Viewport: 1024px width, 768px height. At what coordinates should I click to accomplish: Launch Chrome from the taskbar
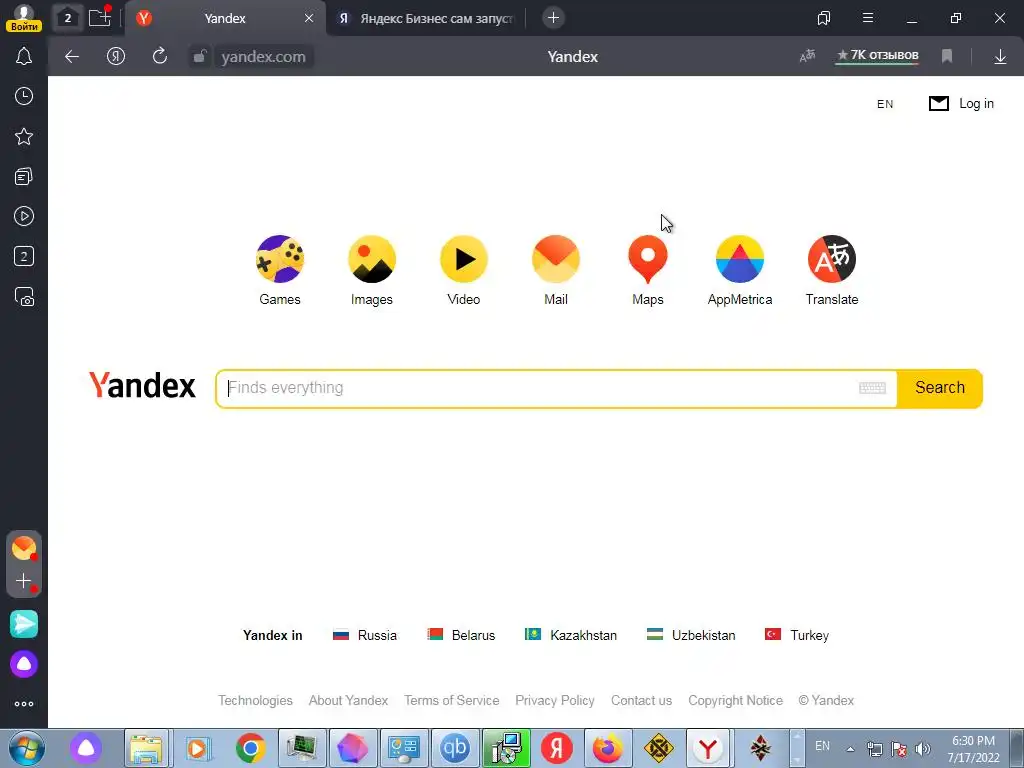pos(250,748)
